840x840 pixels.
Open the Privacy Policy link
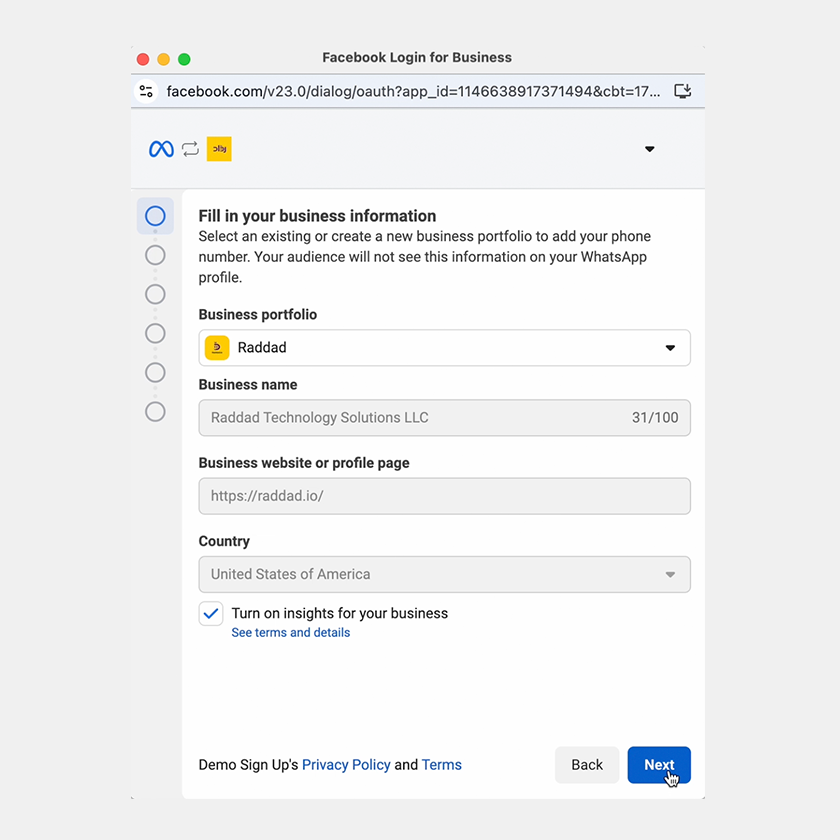[x=346, y=765]
